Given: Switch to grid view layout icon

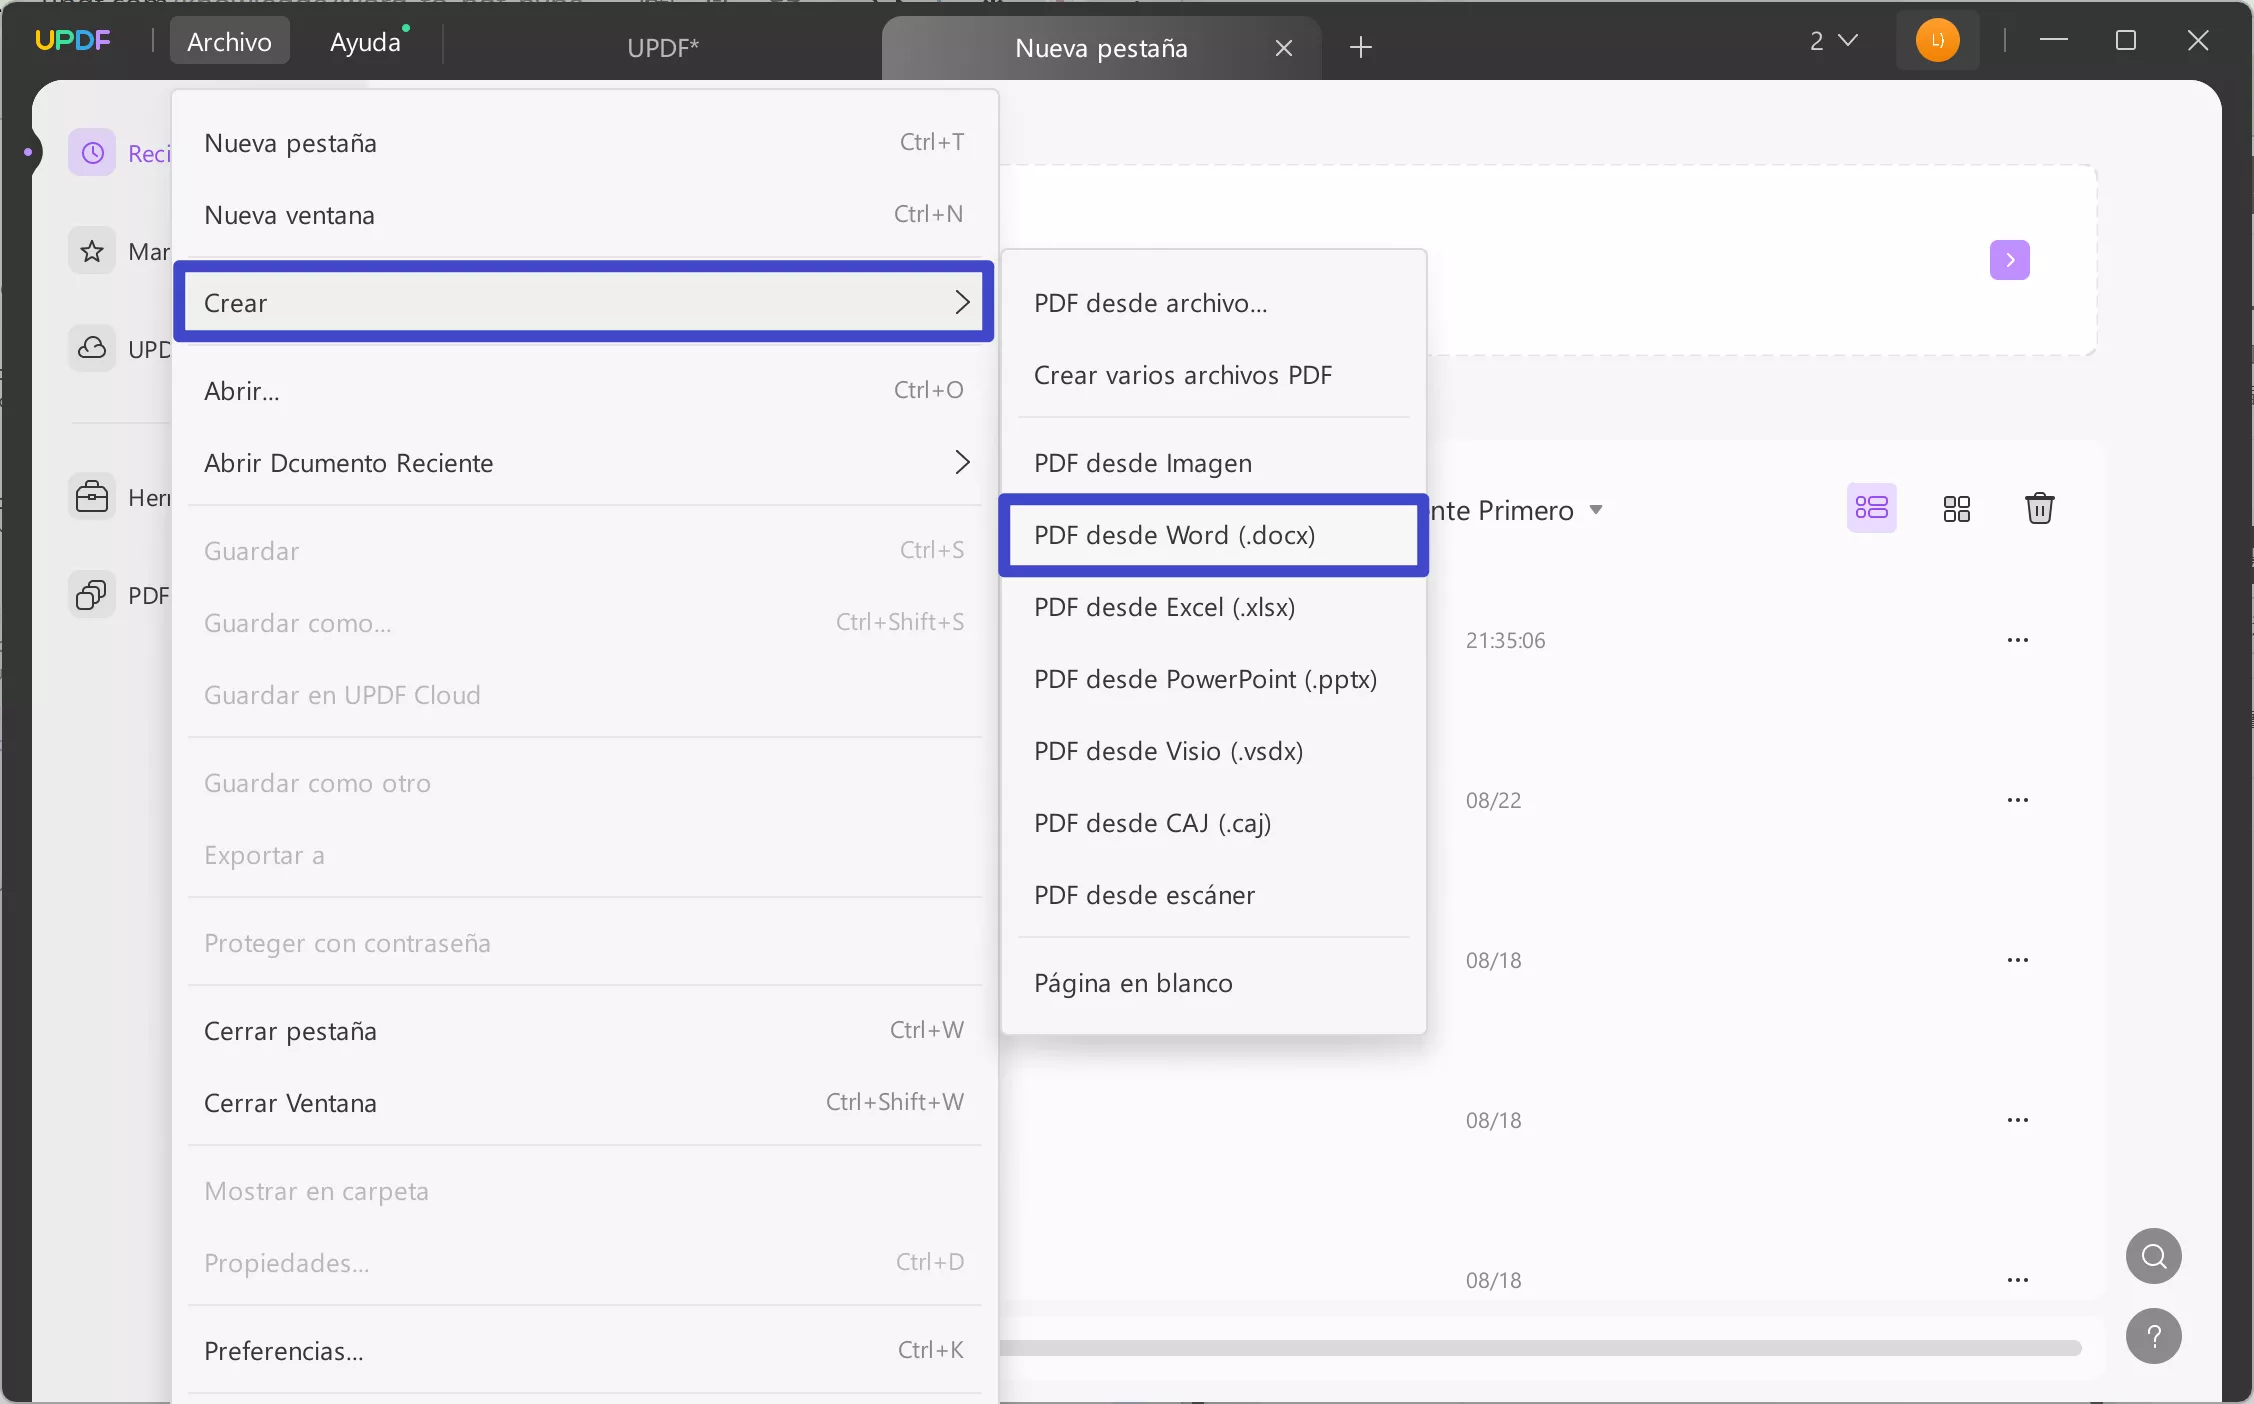Looking at the screenshot, I should 1956,509.
